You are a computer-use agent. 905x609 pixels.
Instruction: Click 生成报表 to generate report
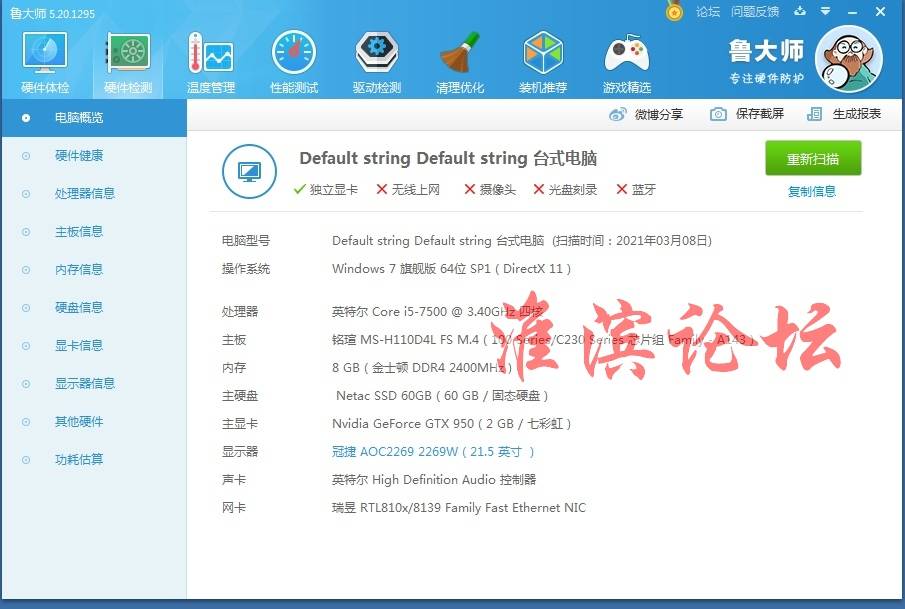(844, 114)
